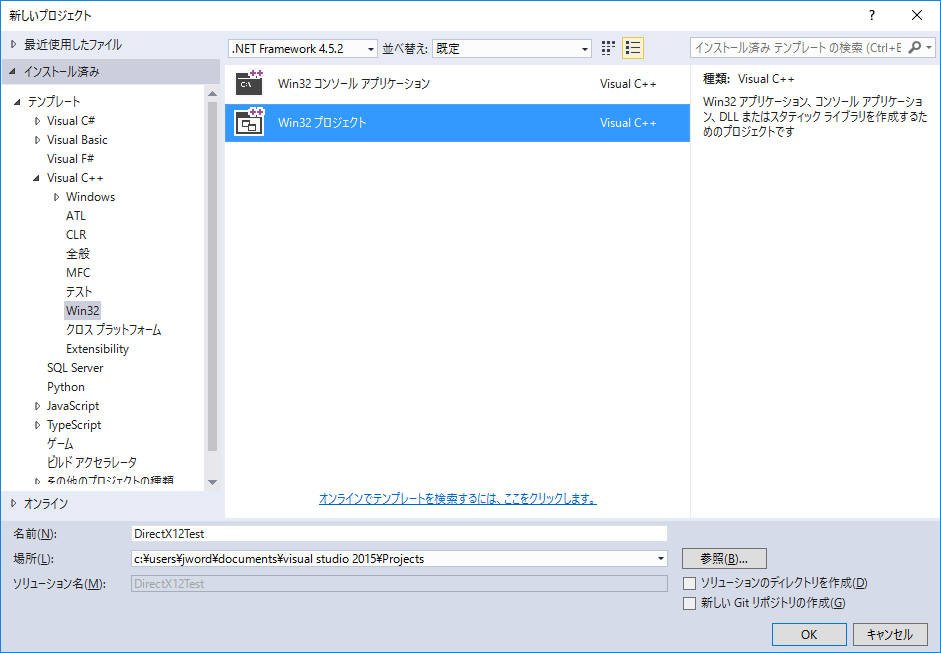
Task: Select the CLR template category
Action: [x=76, y=235]
